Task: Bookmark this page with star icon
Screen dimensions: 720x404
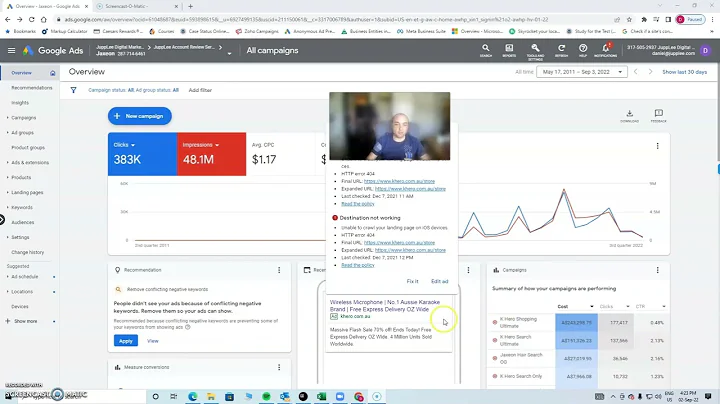Action: [629, 19]
